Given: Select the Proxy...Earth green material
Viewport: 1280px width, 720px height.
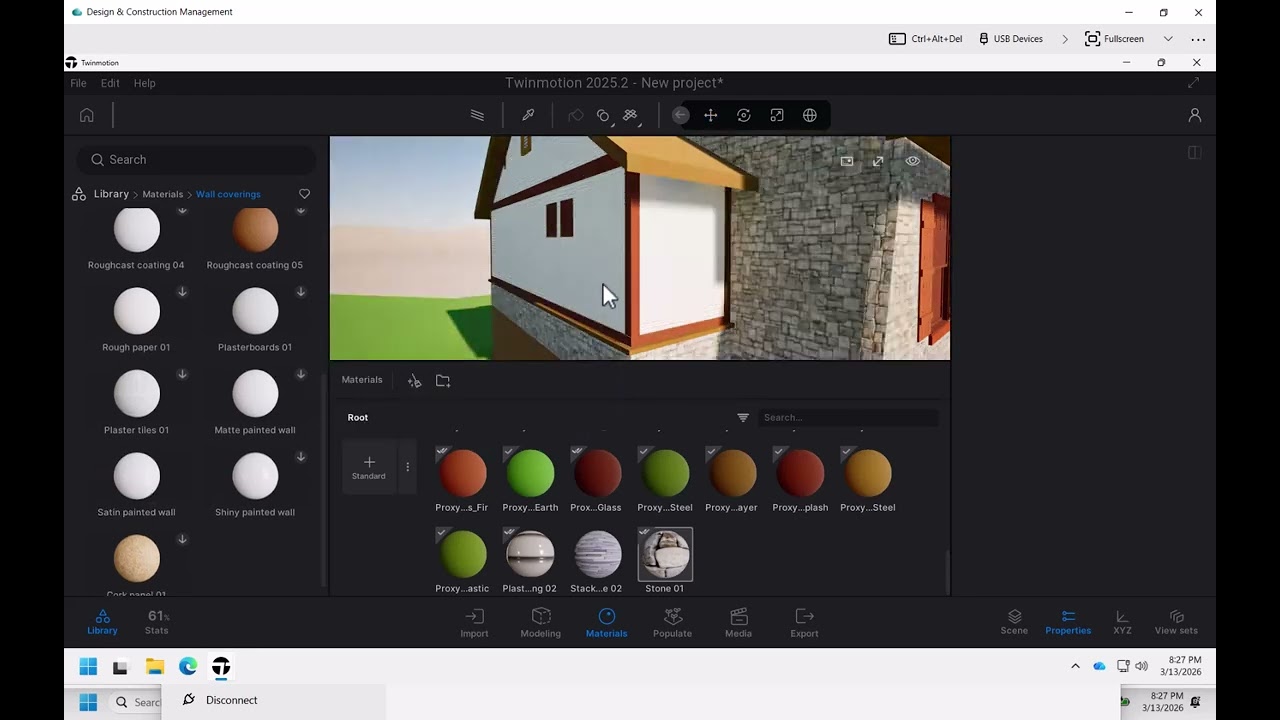Looking at the screenshot, I should [530, 473].
